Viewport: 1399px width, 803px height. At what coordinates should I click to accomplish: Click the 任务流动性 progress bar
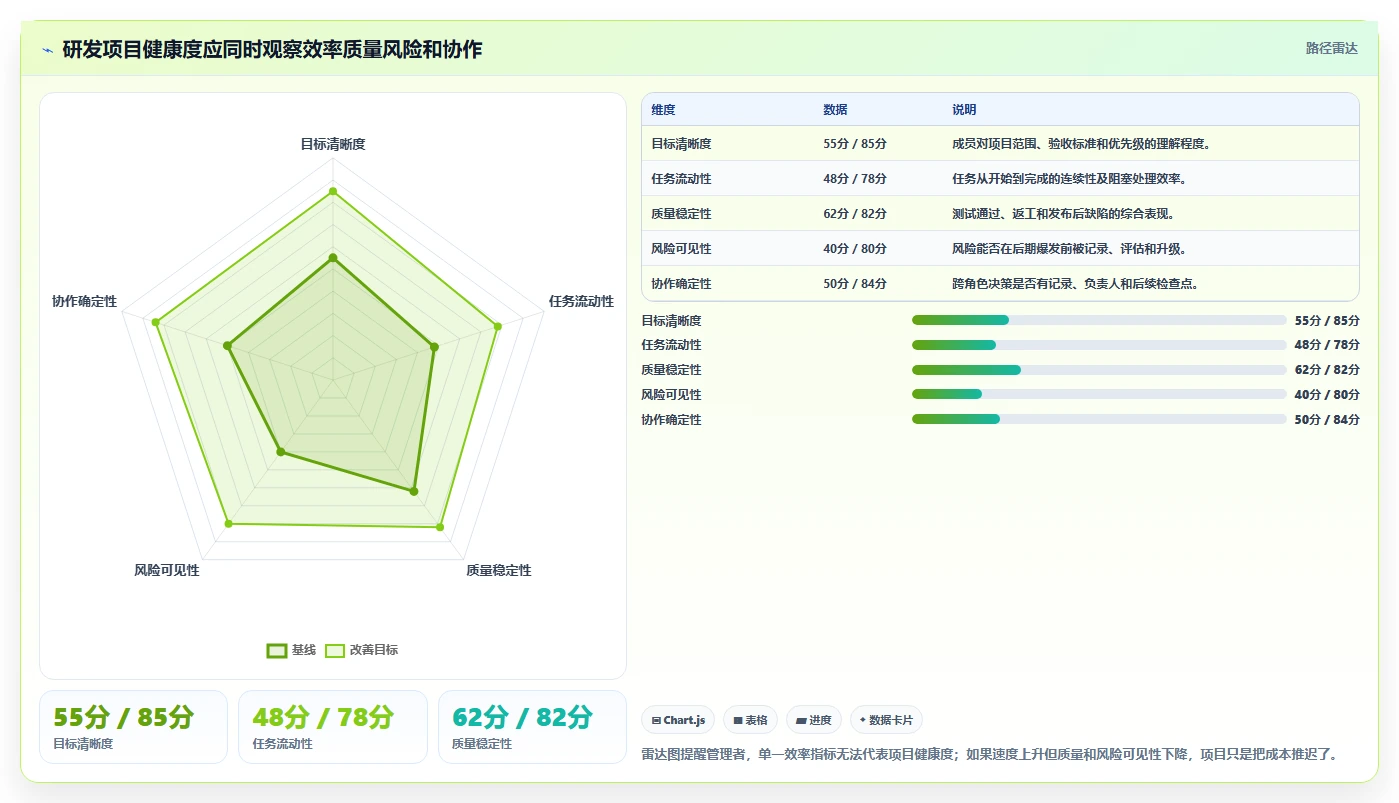point(1099,345)
